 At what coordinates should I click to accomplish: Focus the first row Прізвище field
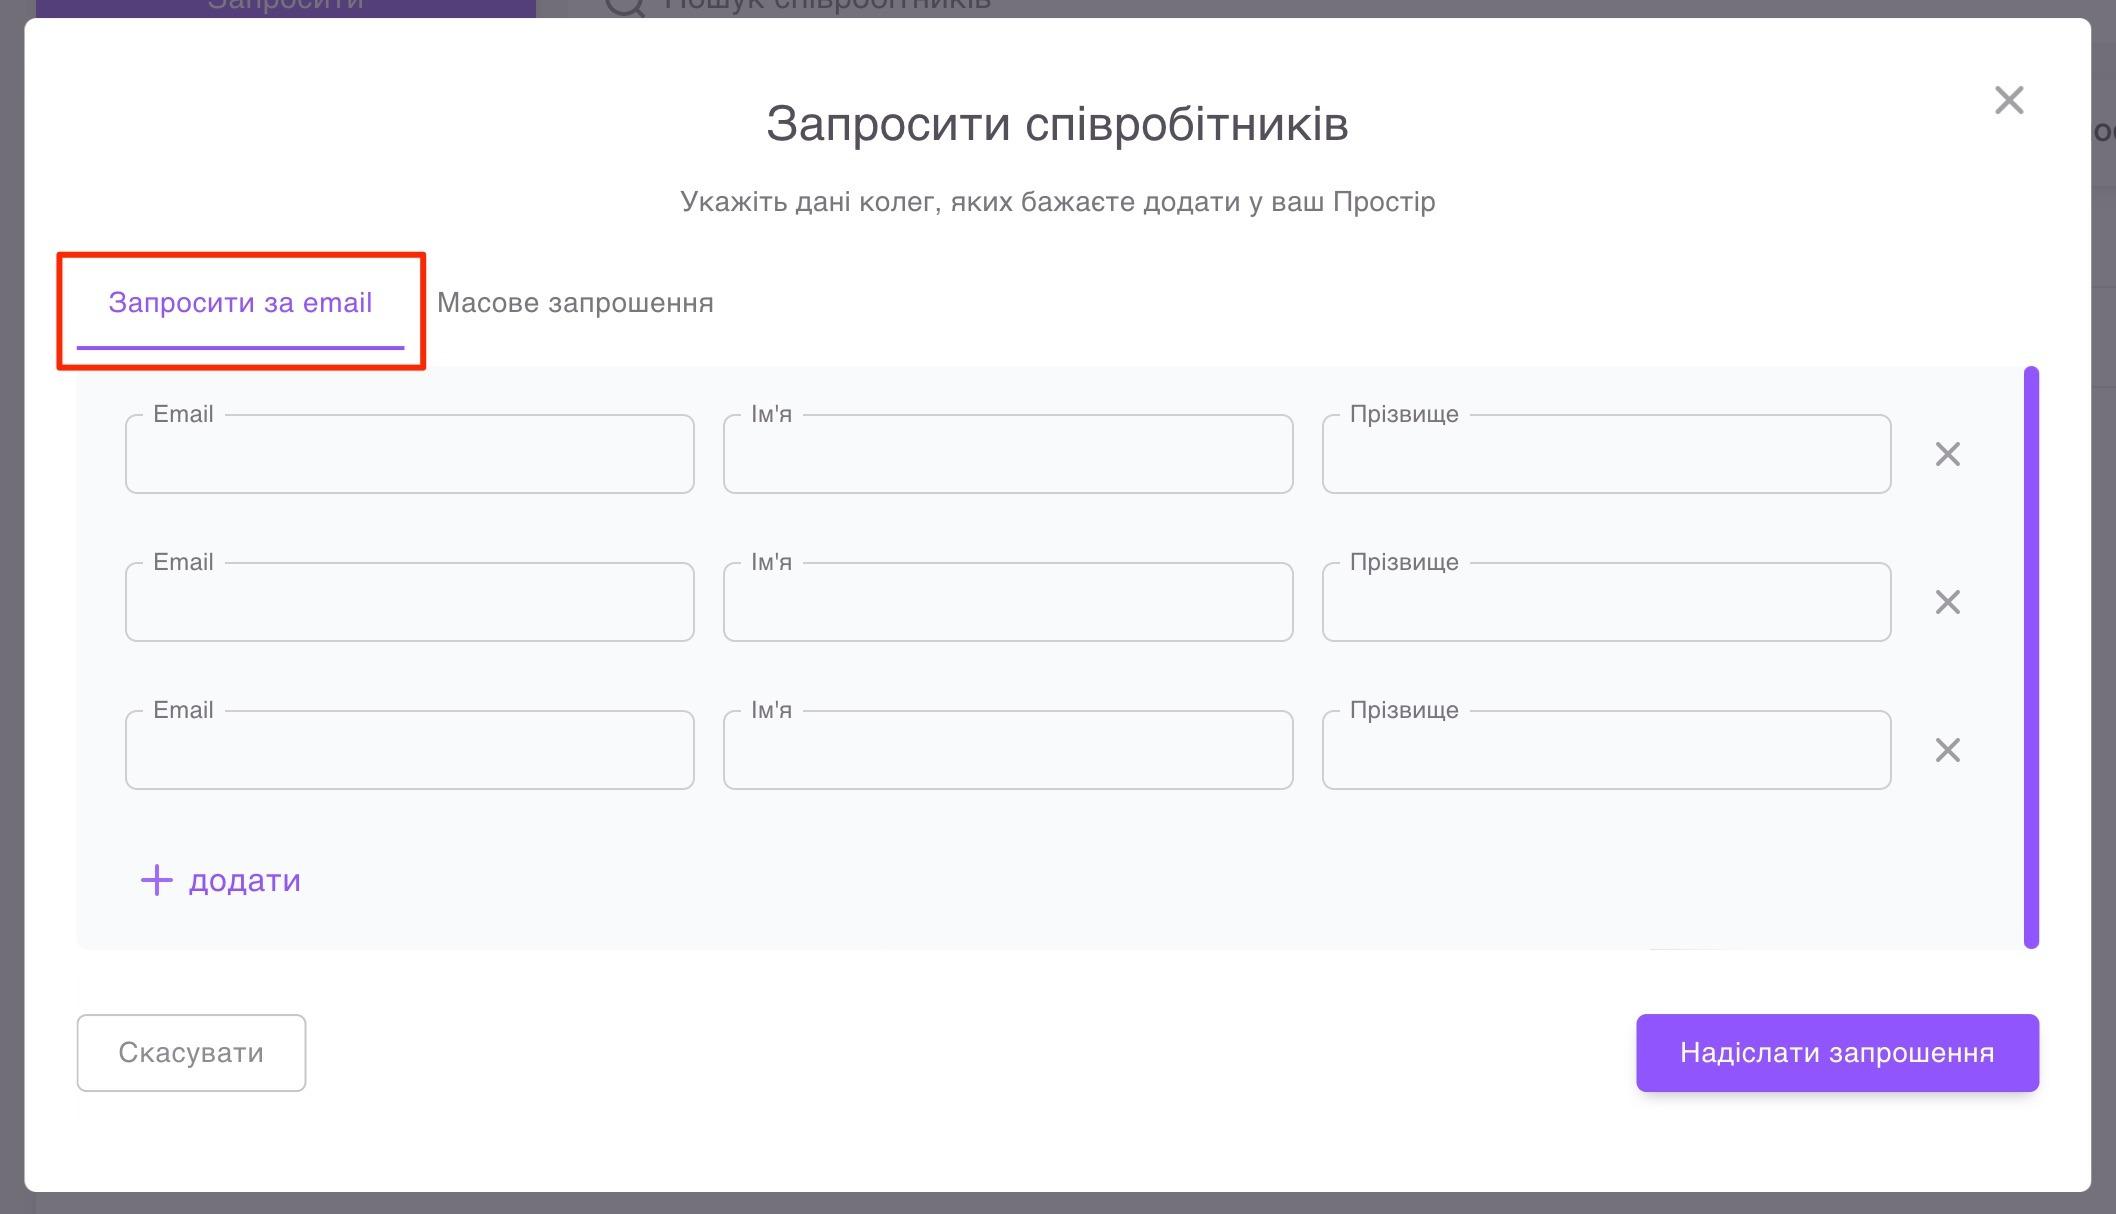point(1605,454)
